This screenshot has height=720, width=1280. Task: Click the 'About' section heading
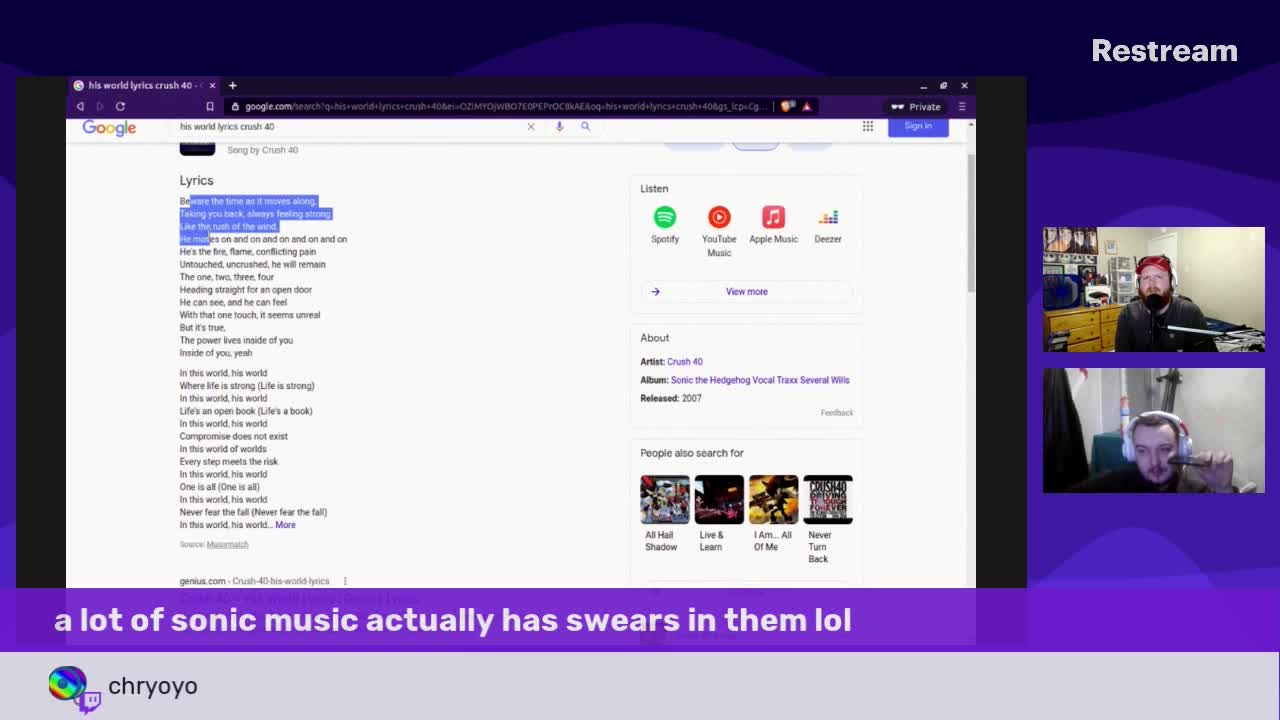coord(654,338)
